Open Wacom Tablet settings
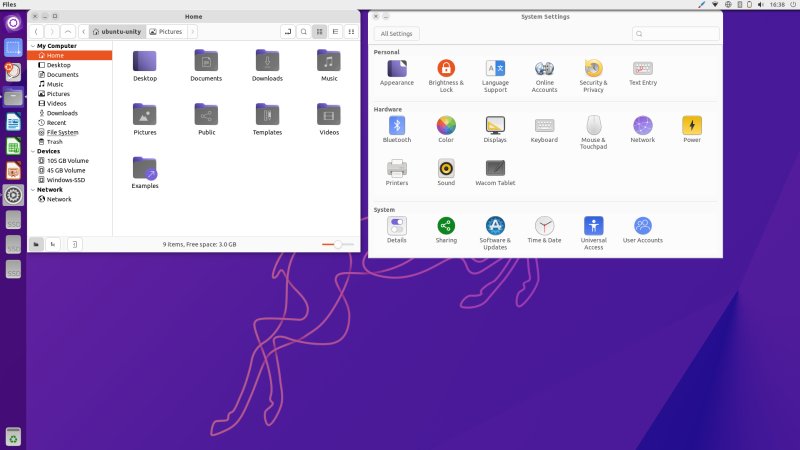The image size is (800, 450). (495, 172)
